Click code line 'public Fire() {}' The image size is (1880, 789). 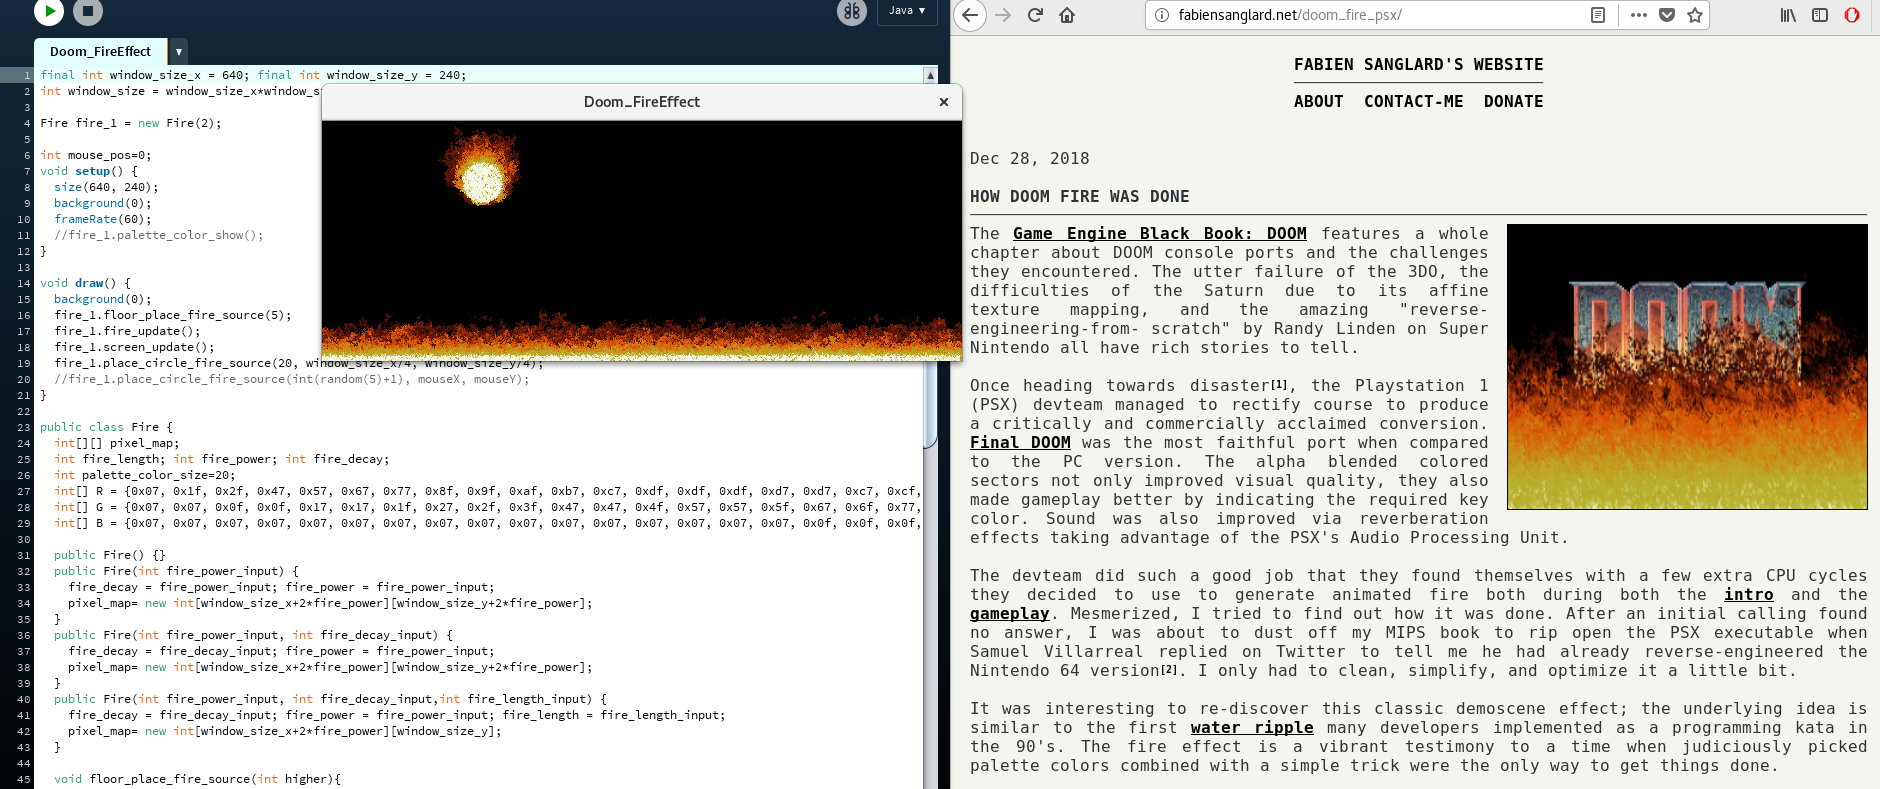coord(110,555)
